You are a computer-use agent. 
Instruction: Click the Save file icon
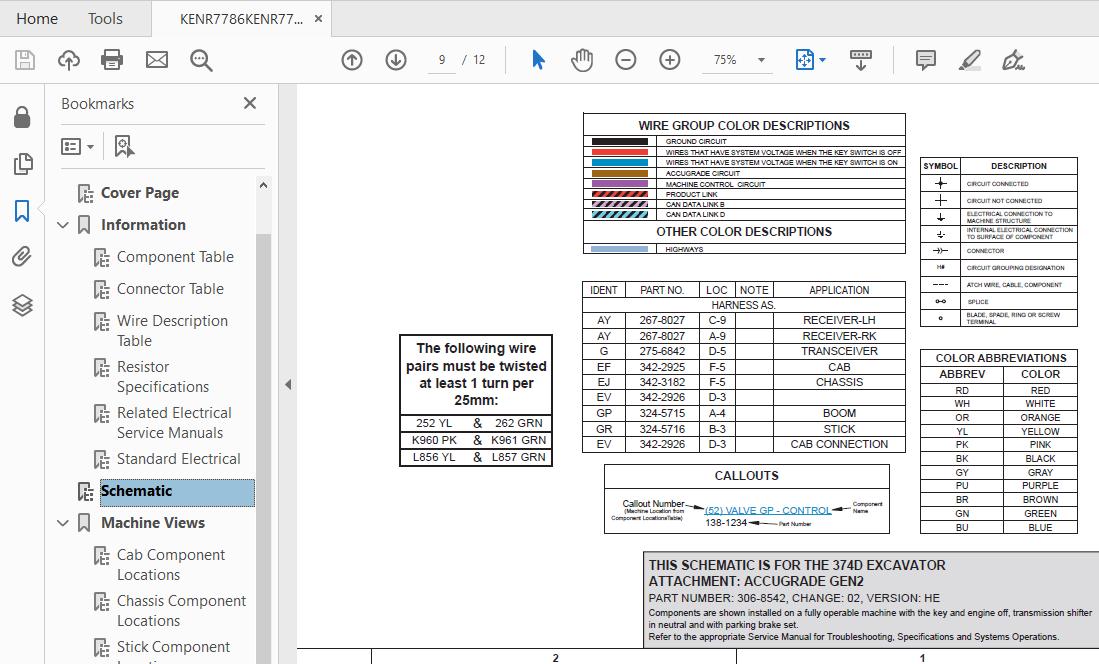pos(25,60)
